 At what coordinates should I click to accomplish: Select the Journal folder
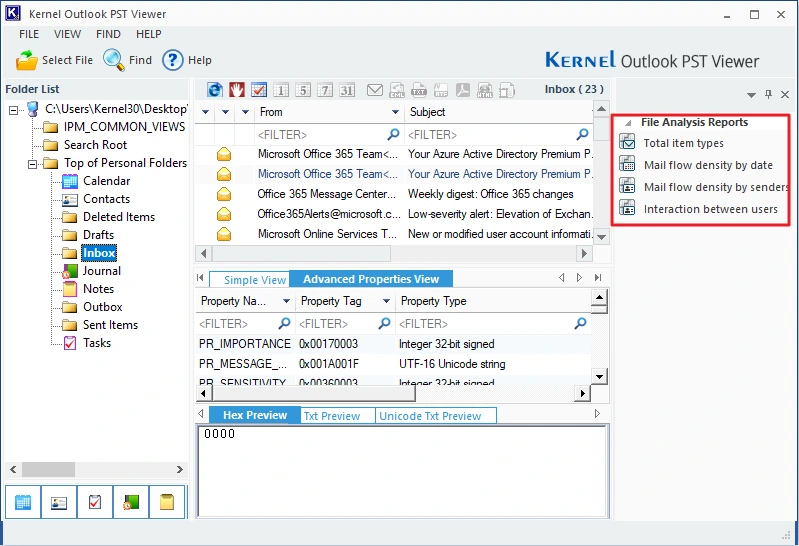click(101, 271)
